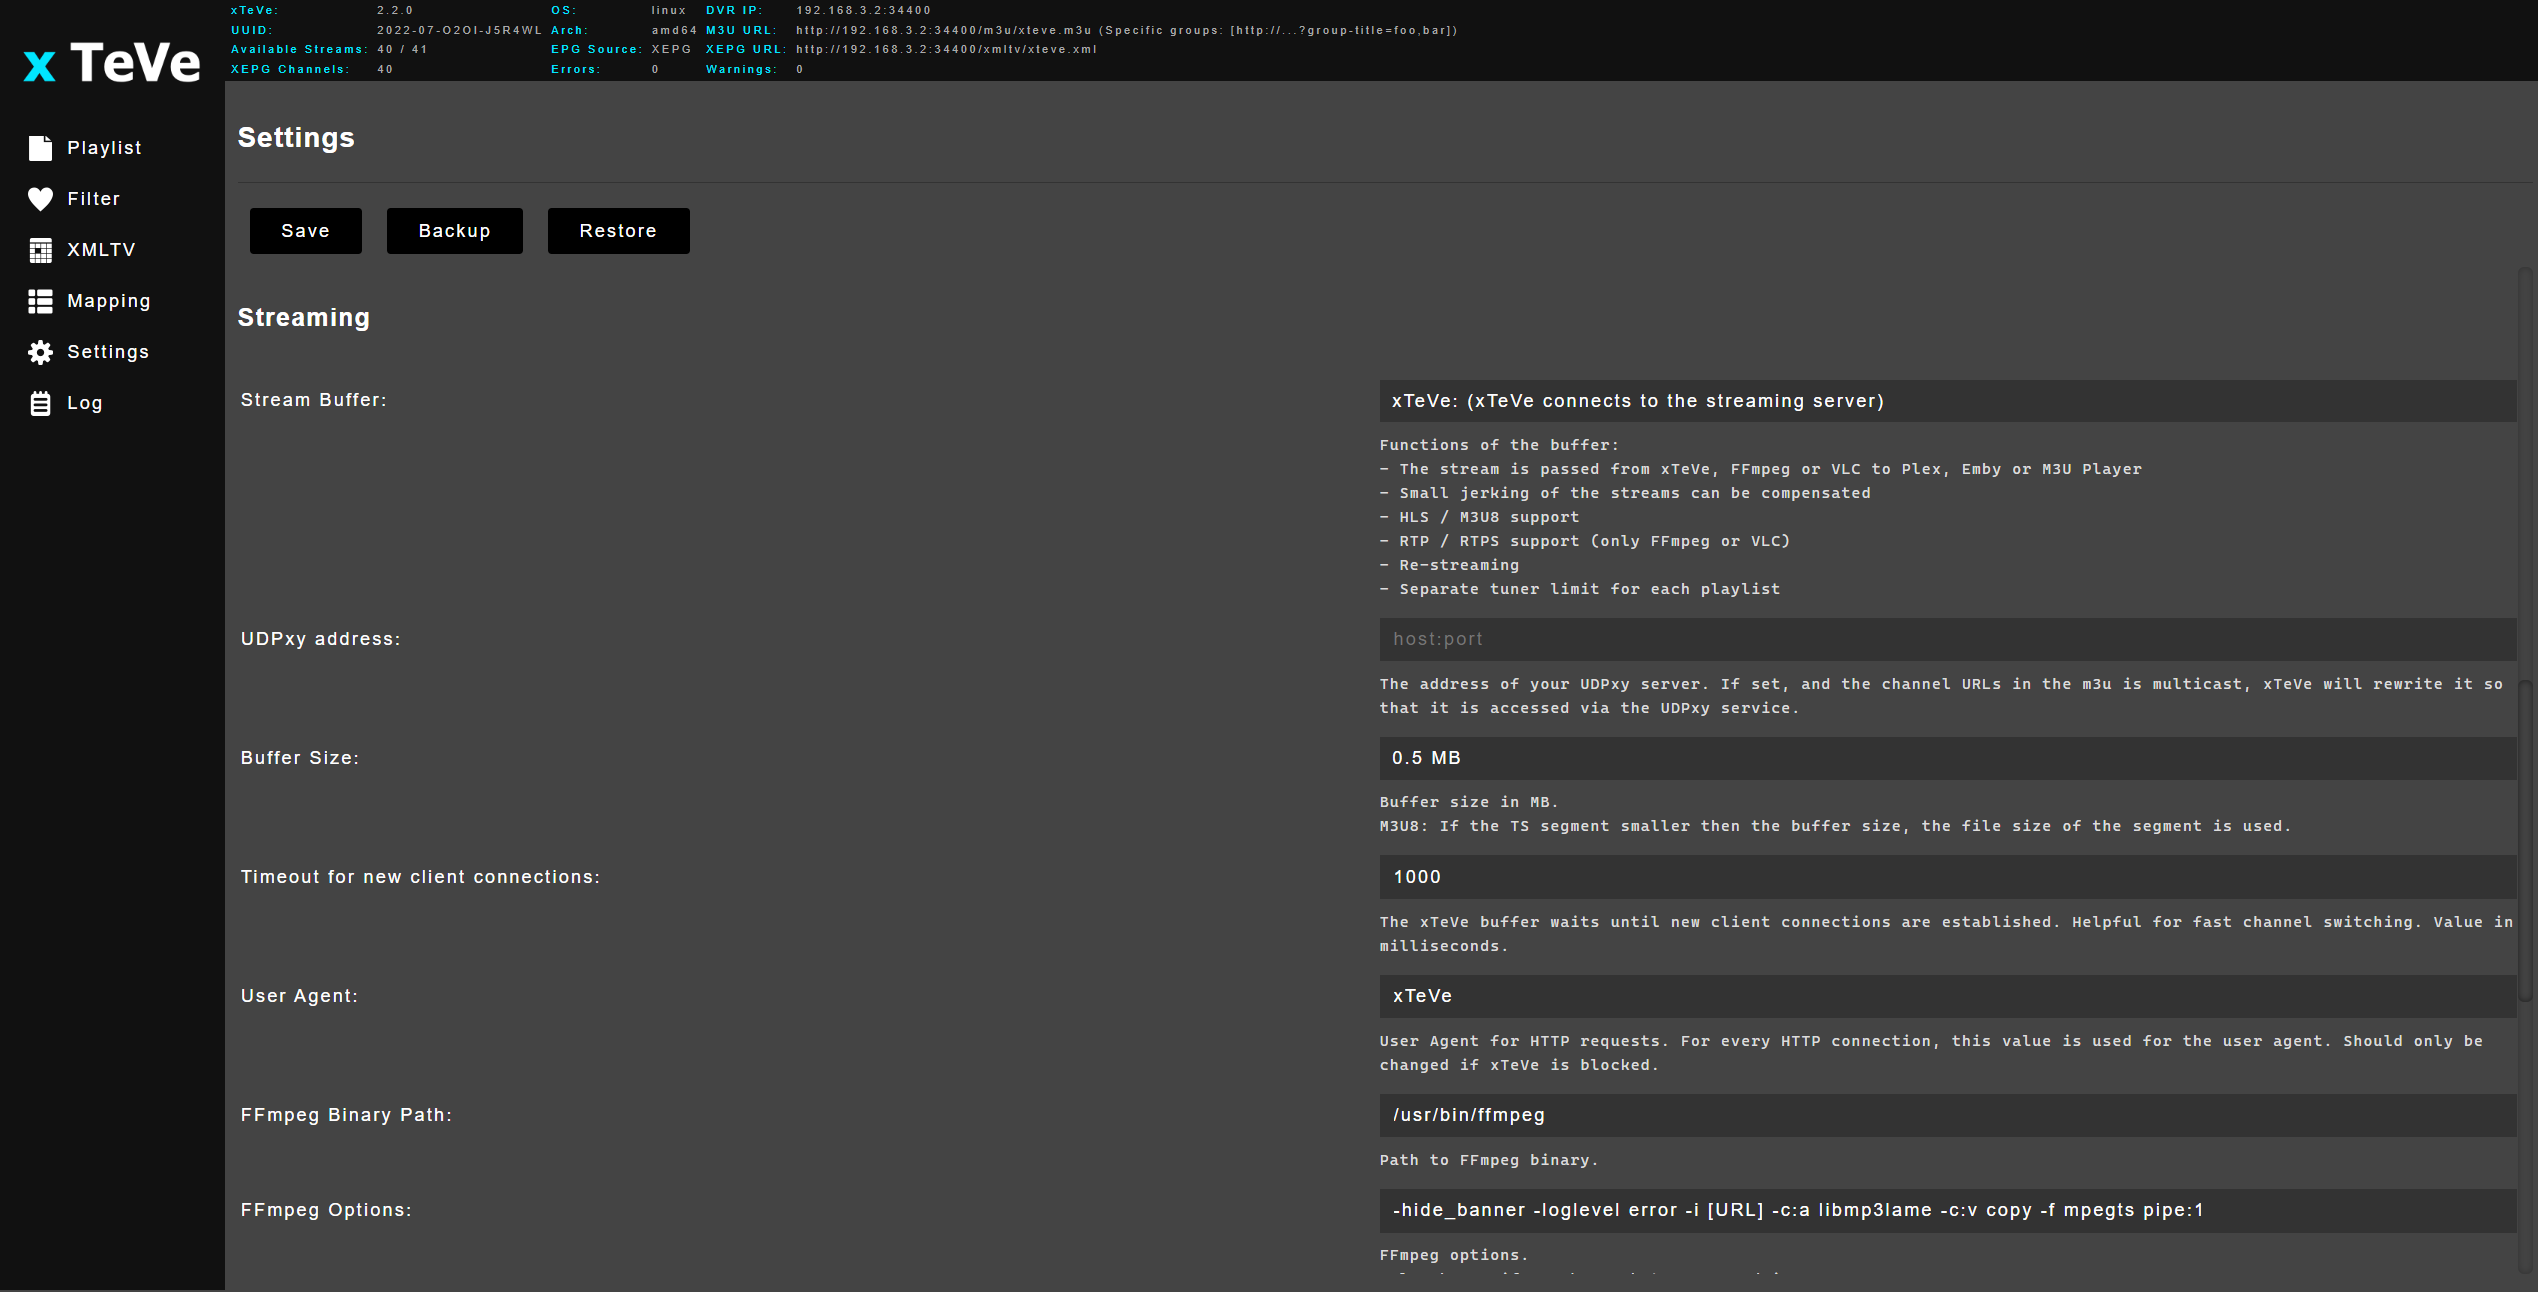Click the FFmpeg Binary Path field

1946,1115
